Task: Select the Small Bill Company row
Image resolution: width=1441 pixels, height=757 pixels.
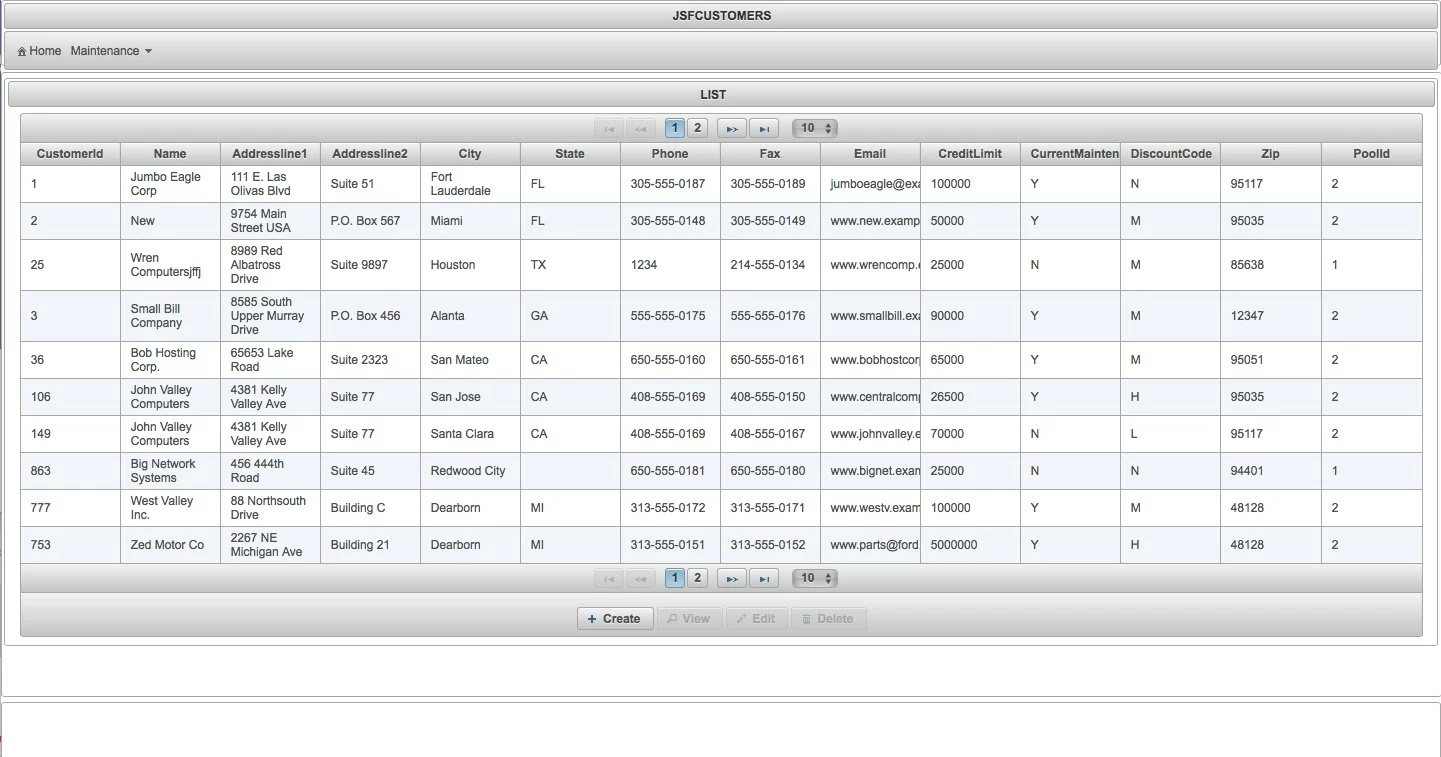Action: 721,316
